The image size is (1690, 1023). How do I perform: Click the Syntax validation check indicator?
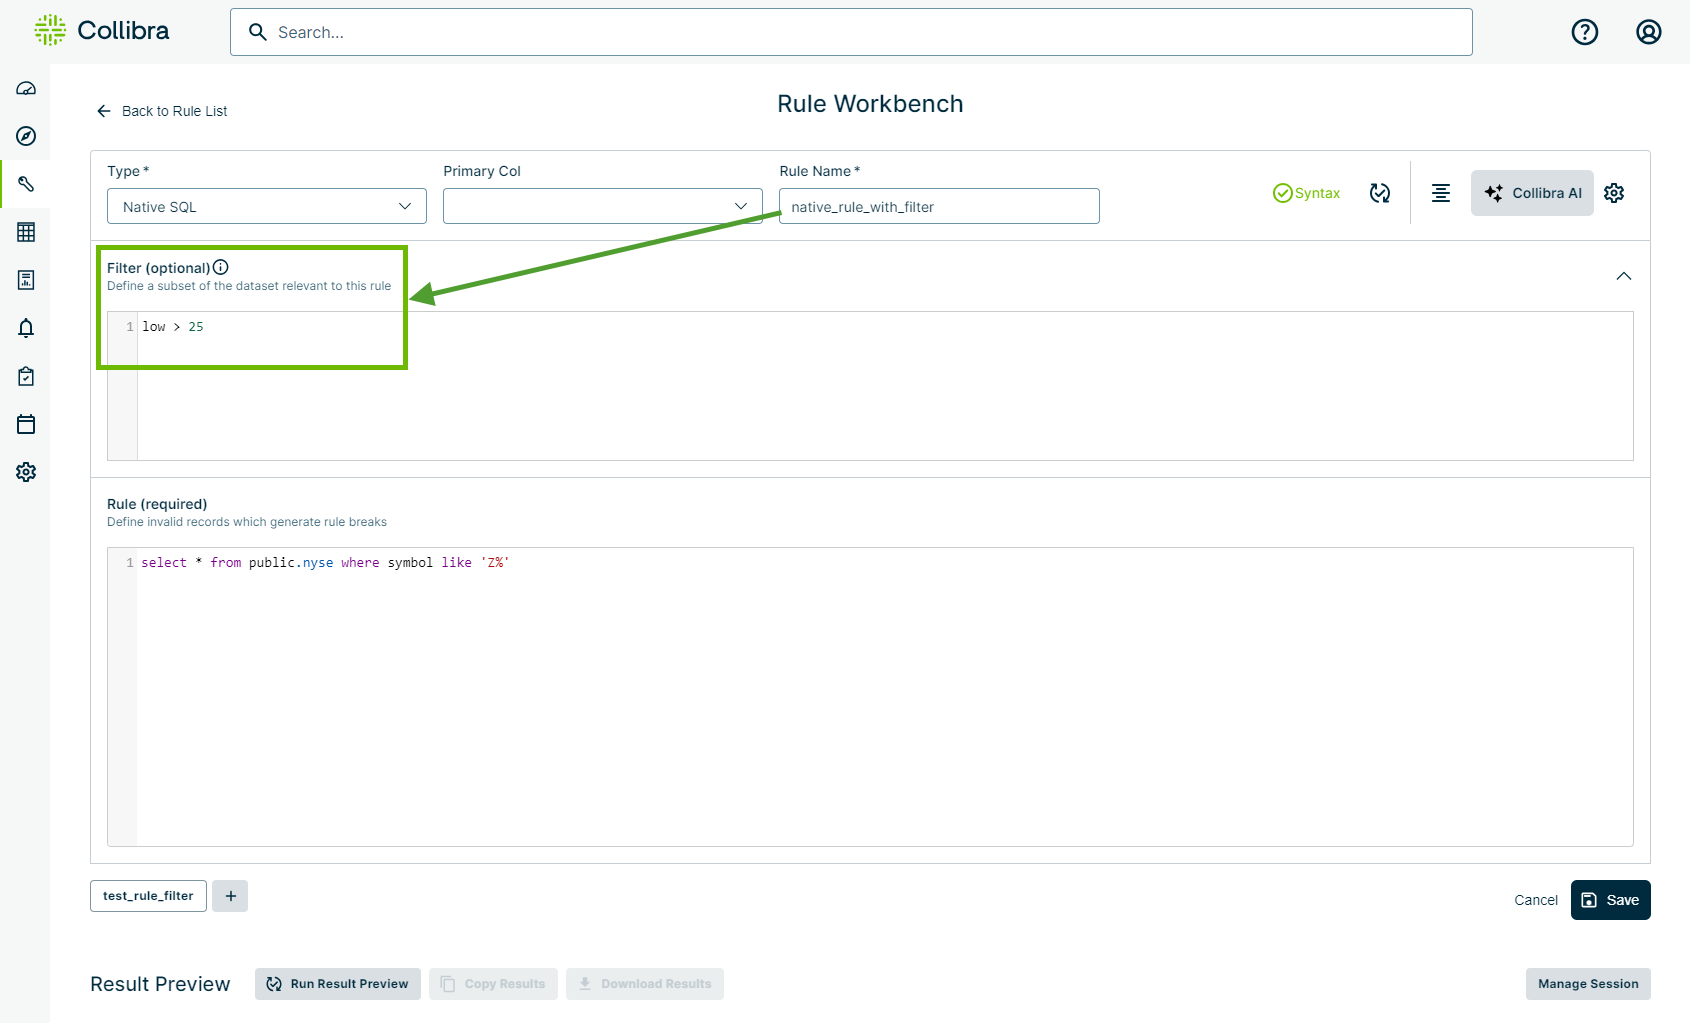[1306, 193]
